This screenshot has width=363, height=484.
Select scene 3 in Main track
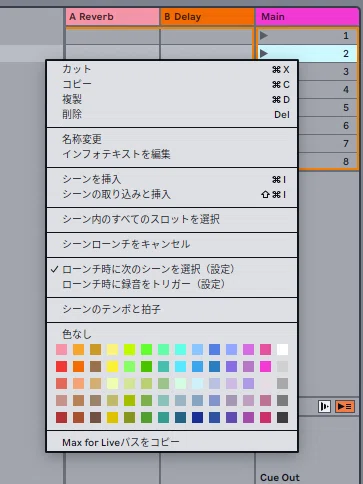pyautogui.click(x=327, y=71)
